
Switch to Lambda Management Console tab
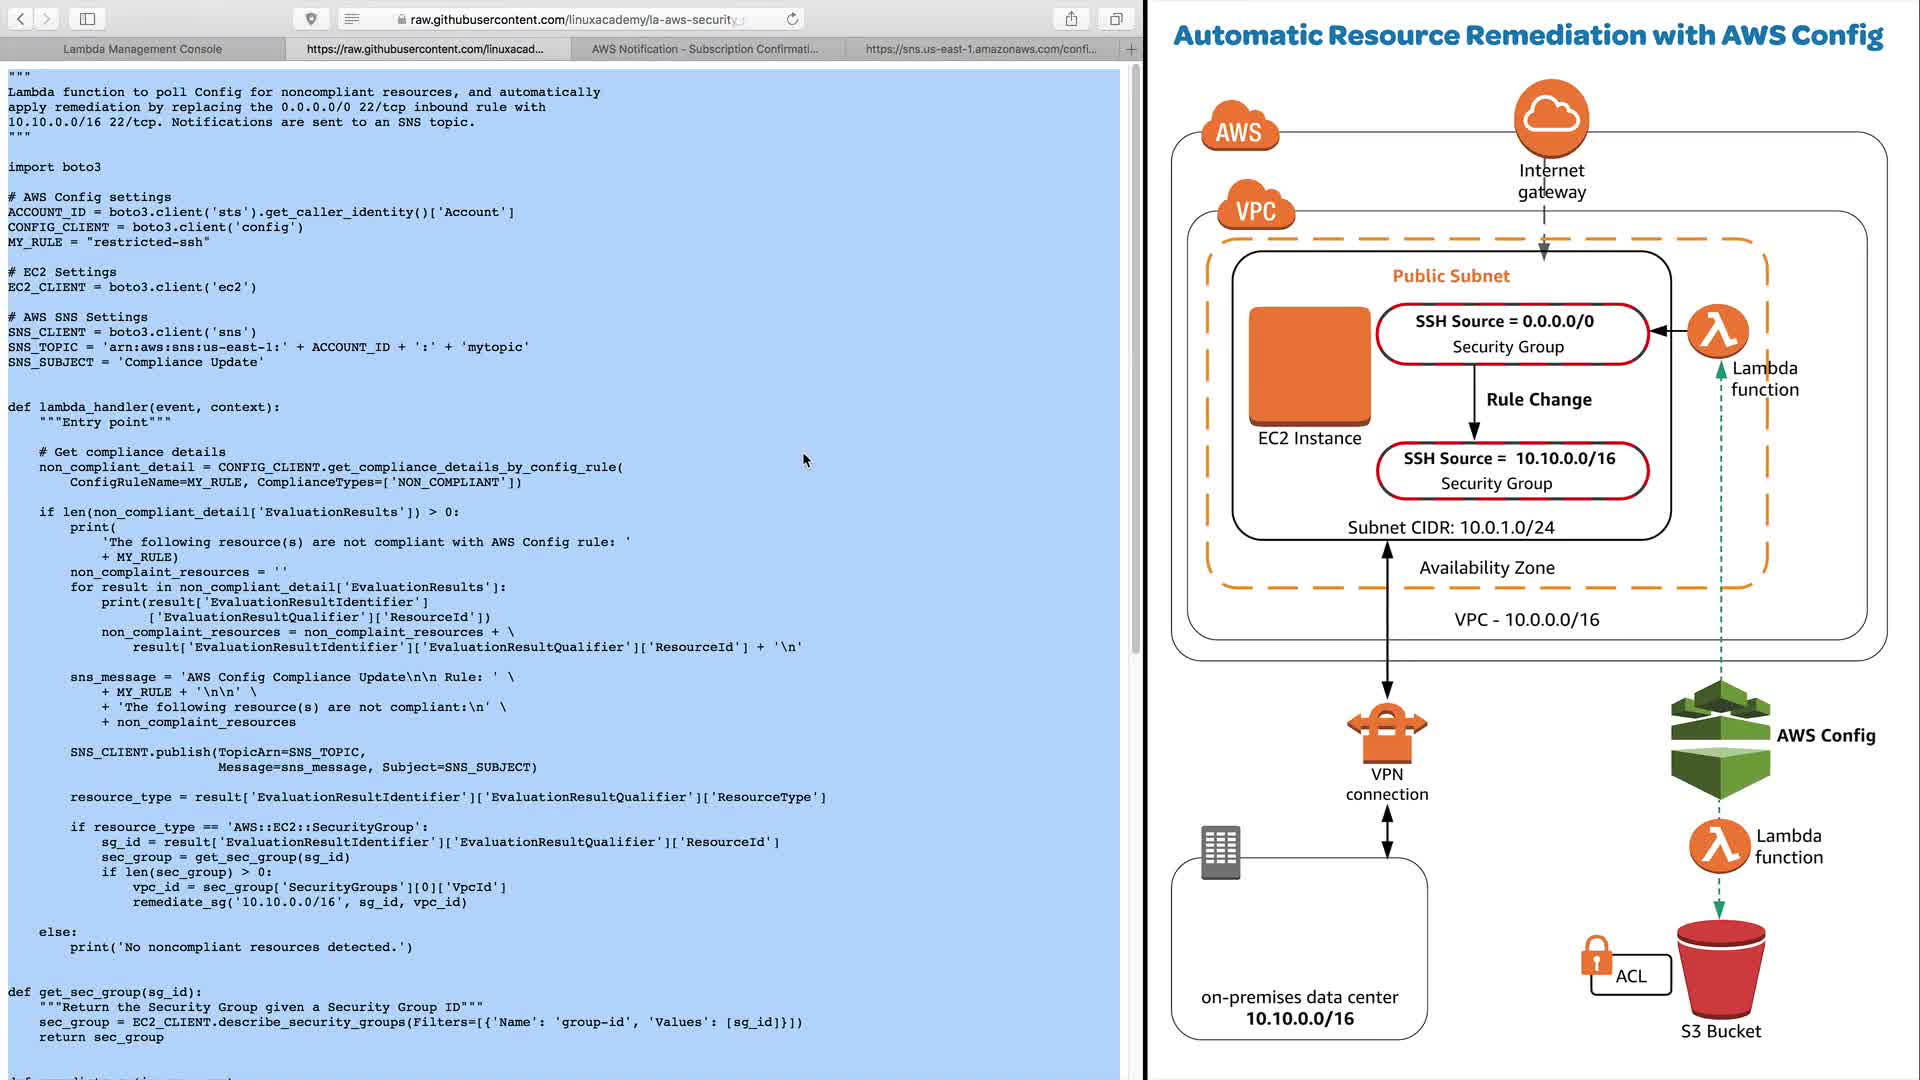(142, 48)
